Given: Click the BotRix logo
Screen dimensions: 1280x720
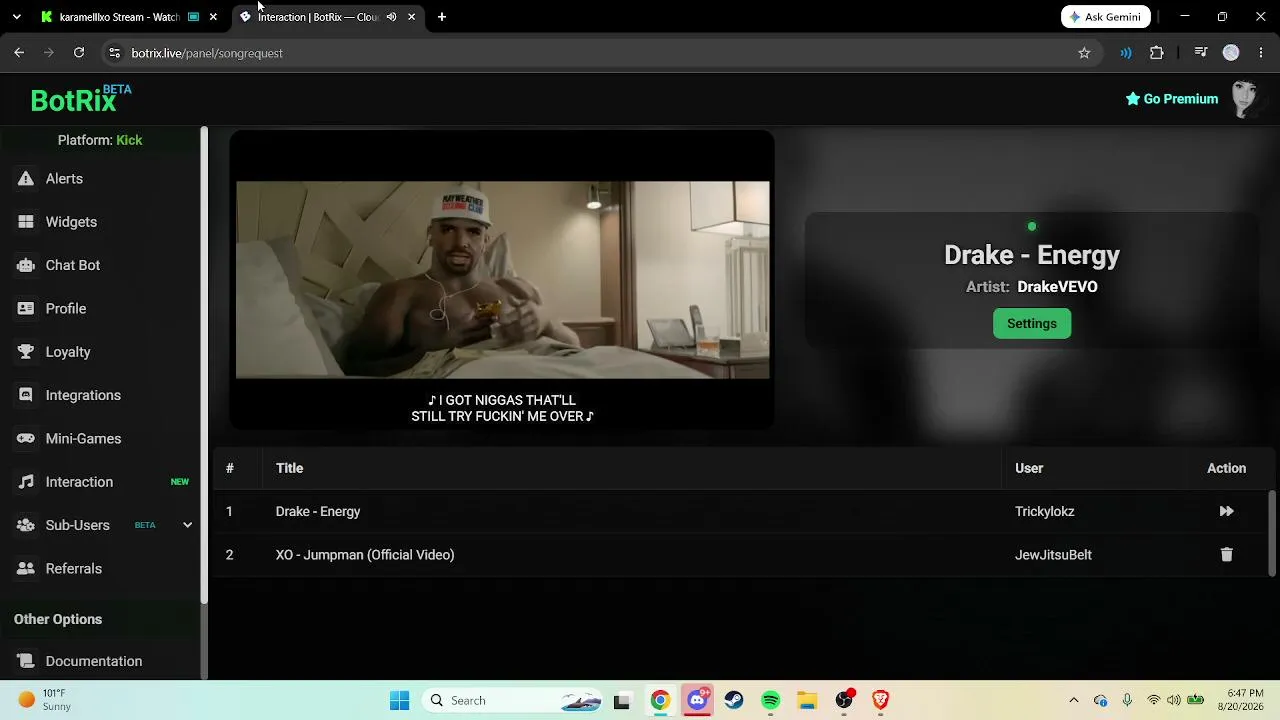Looking at the screenshot, I should point(80,99).
